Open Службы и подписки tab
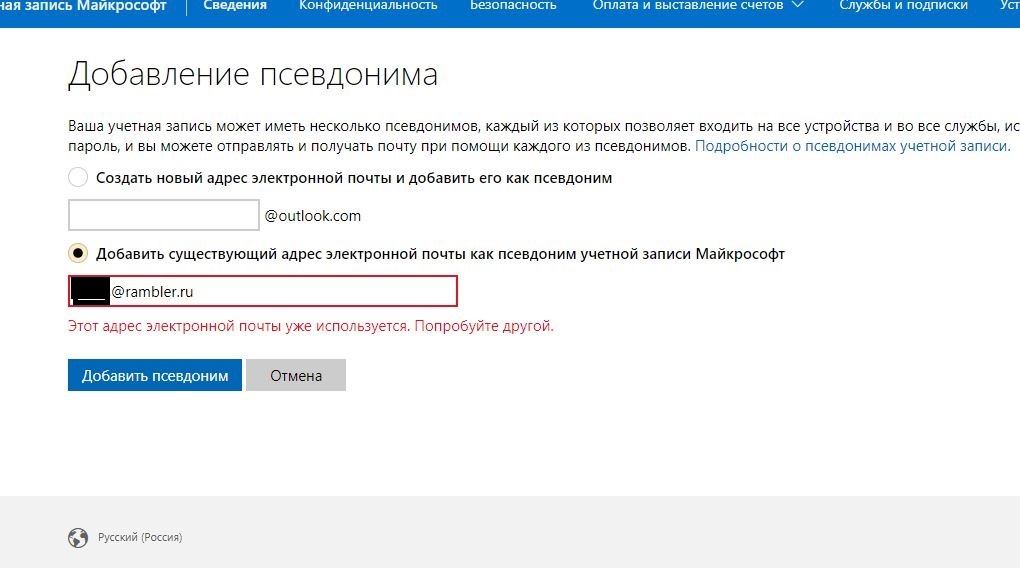The height and width of the screenshot is (583, 1020). pyautogui.click(x=904, y=5)
